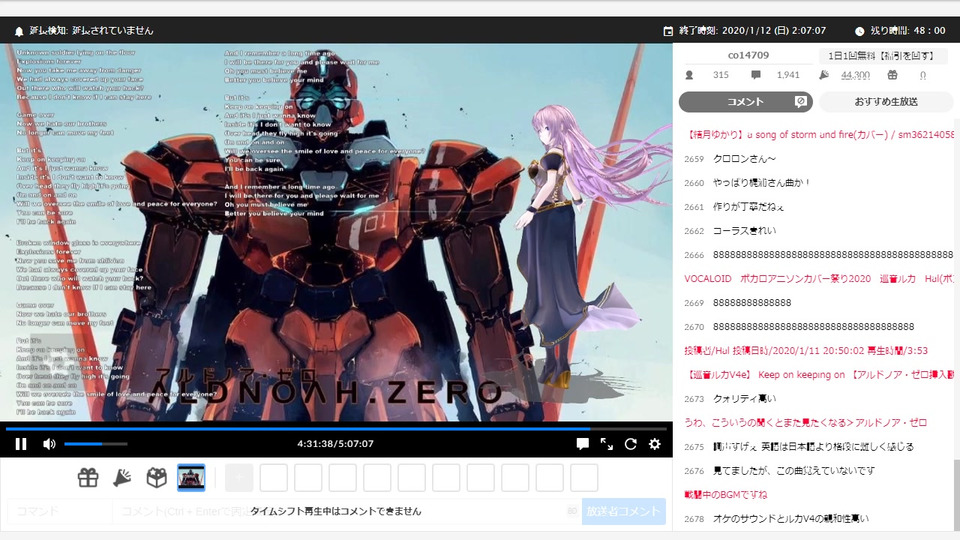Open the gift box with stars icon
Screen dimensions: 960x540
click(157, 478)
